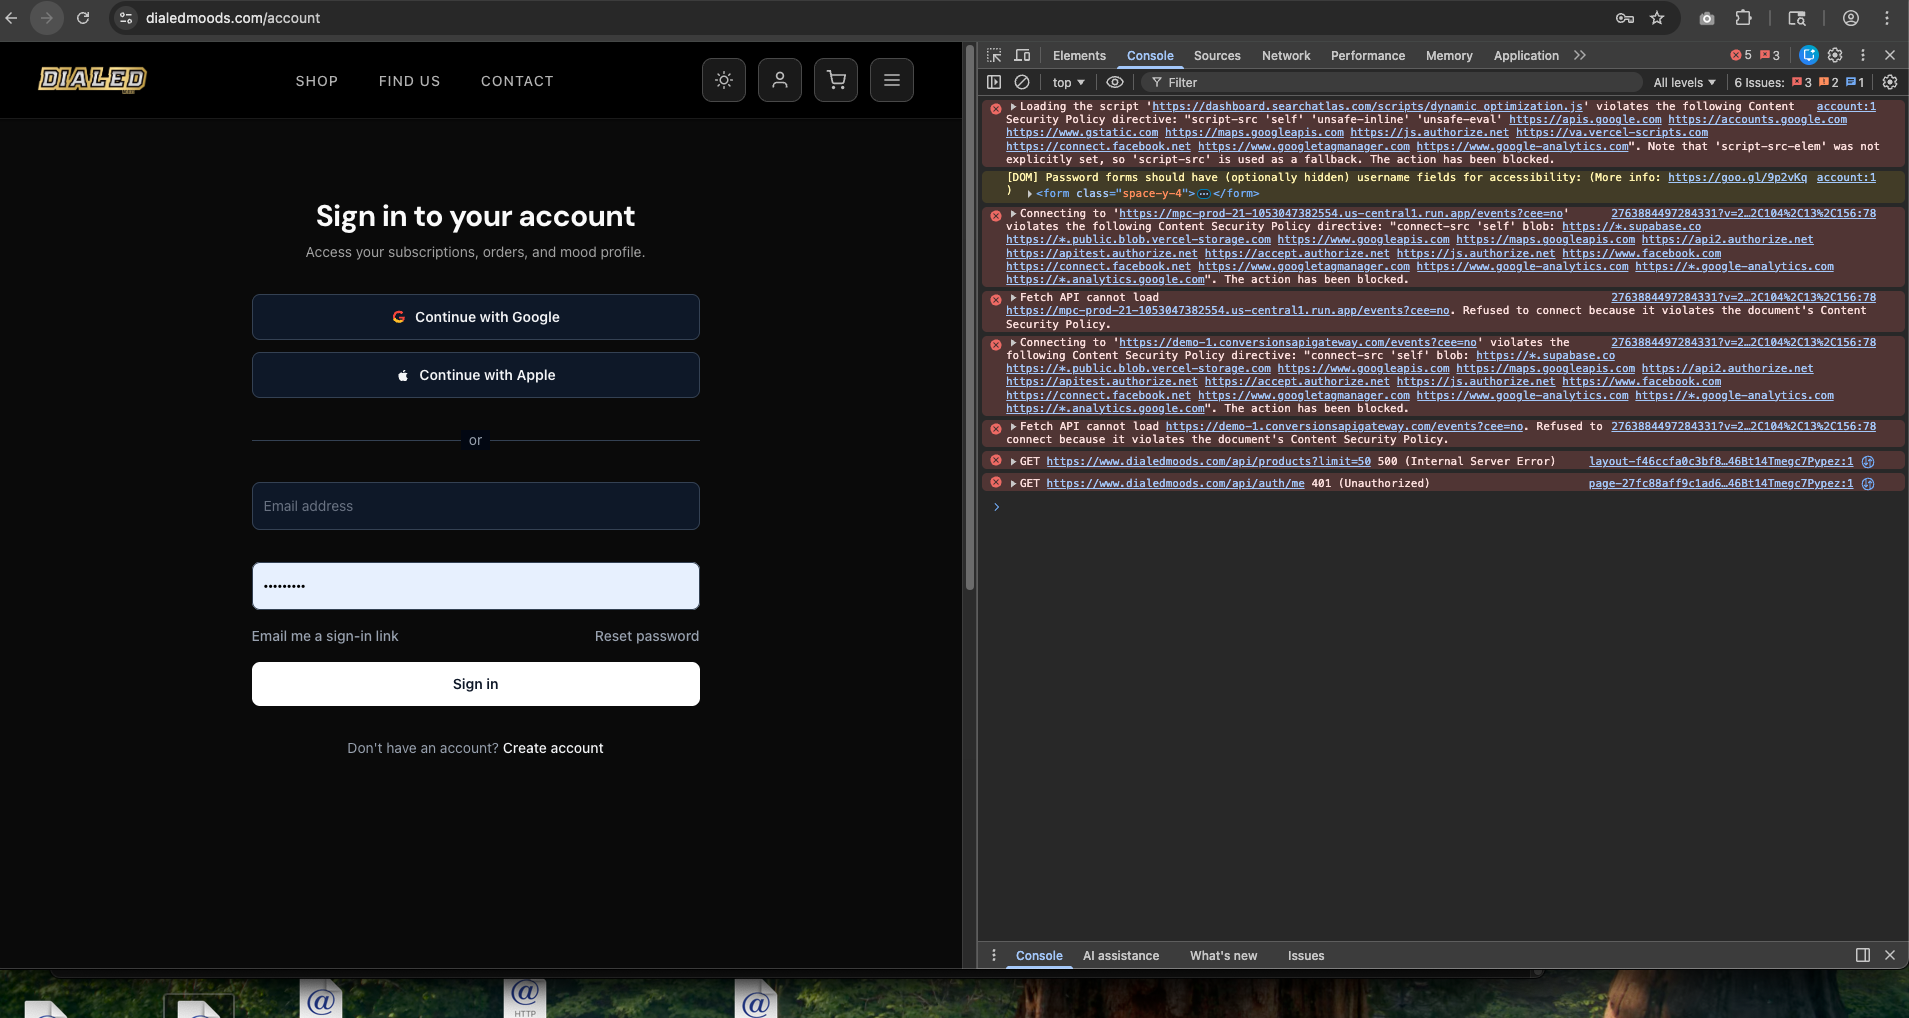Image resolution: width=1909 pixels, height=1018 pixels.
Task: Reload the dialedmoods page
Action: point(83,18)
